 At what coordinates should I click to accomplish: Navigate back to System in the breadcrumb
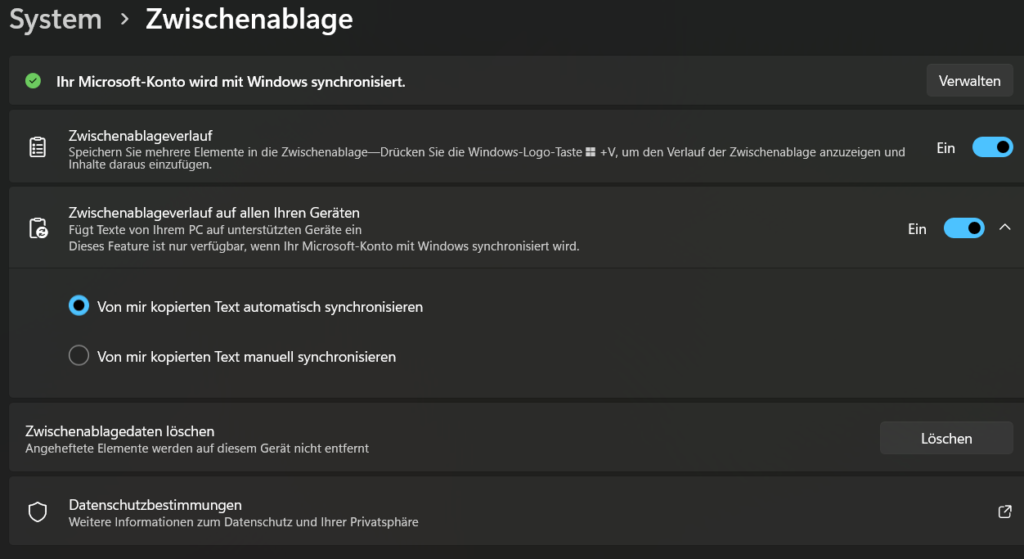[x=56, y=20]
